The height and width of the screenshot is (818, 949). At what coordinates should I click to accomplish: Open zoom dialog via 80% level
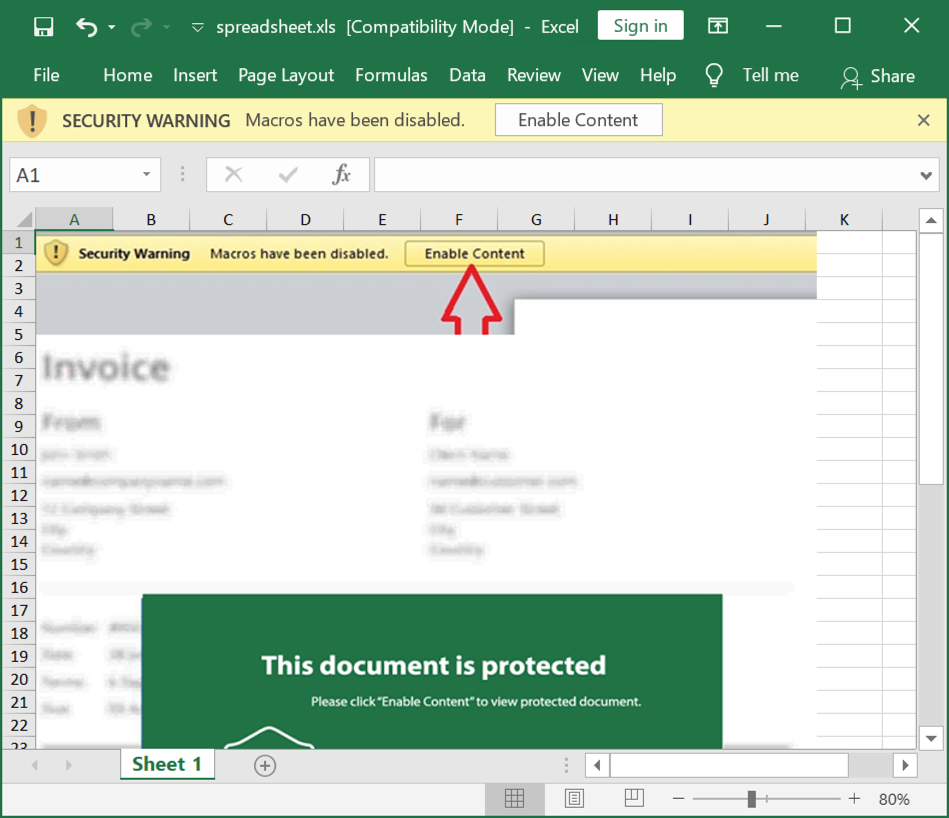click(x=894, y=799)
